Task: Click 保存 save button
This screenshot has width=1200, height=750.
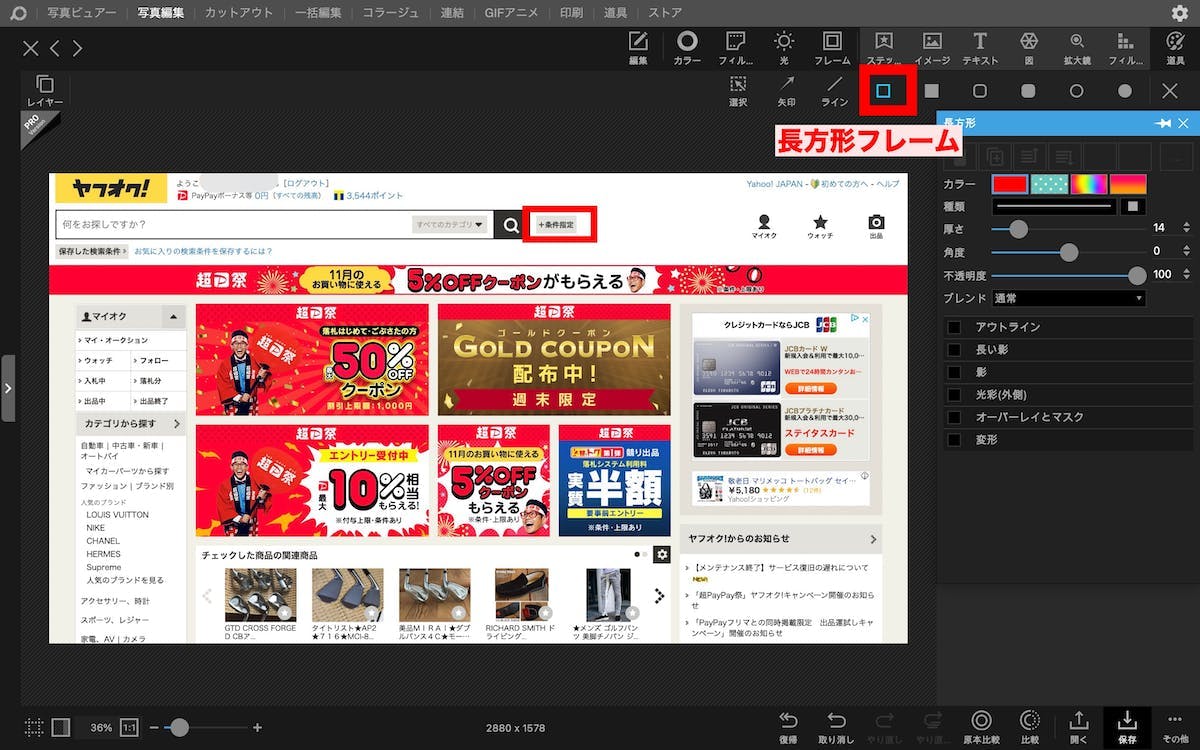Action: click(x=1127, y=727)
